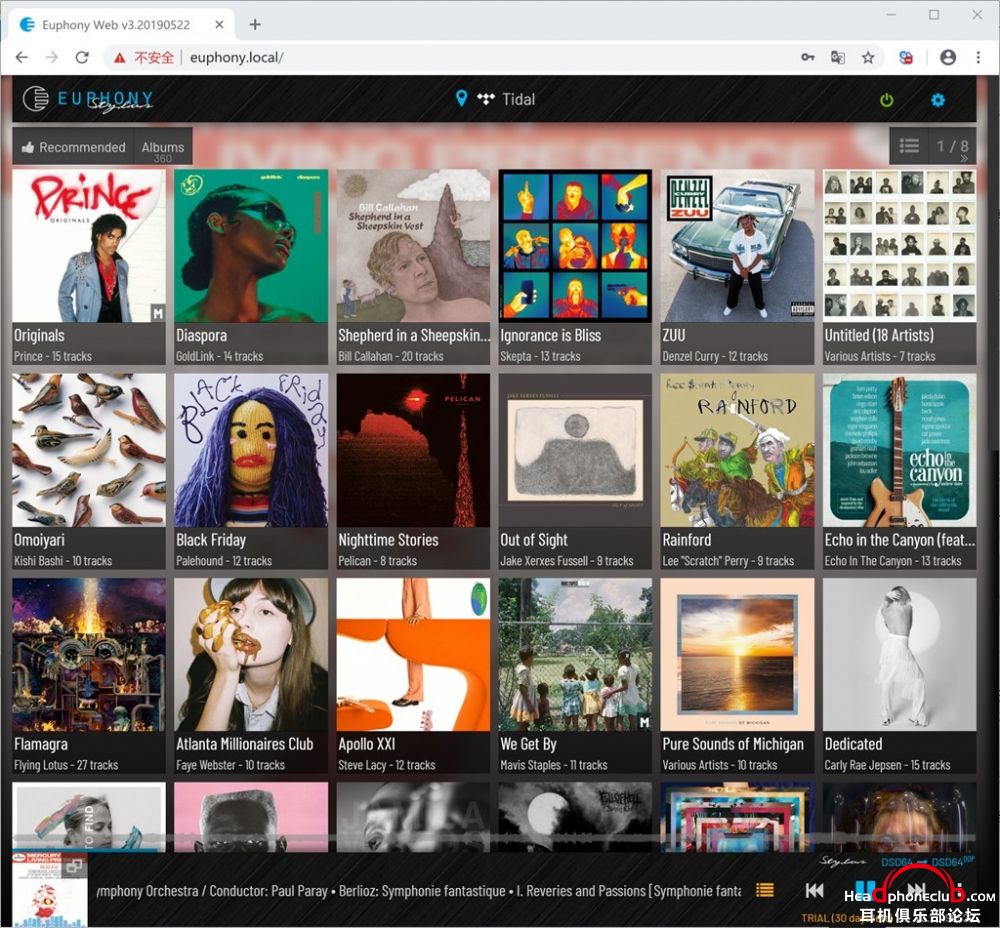Click 'Jake Xerxes Fussell - 9 tracks' text
The image size is (1000, 928).
(x=567, y=561)
